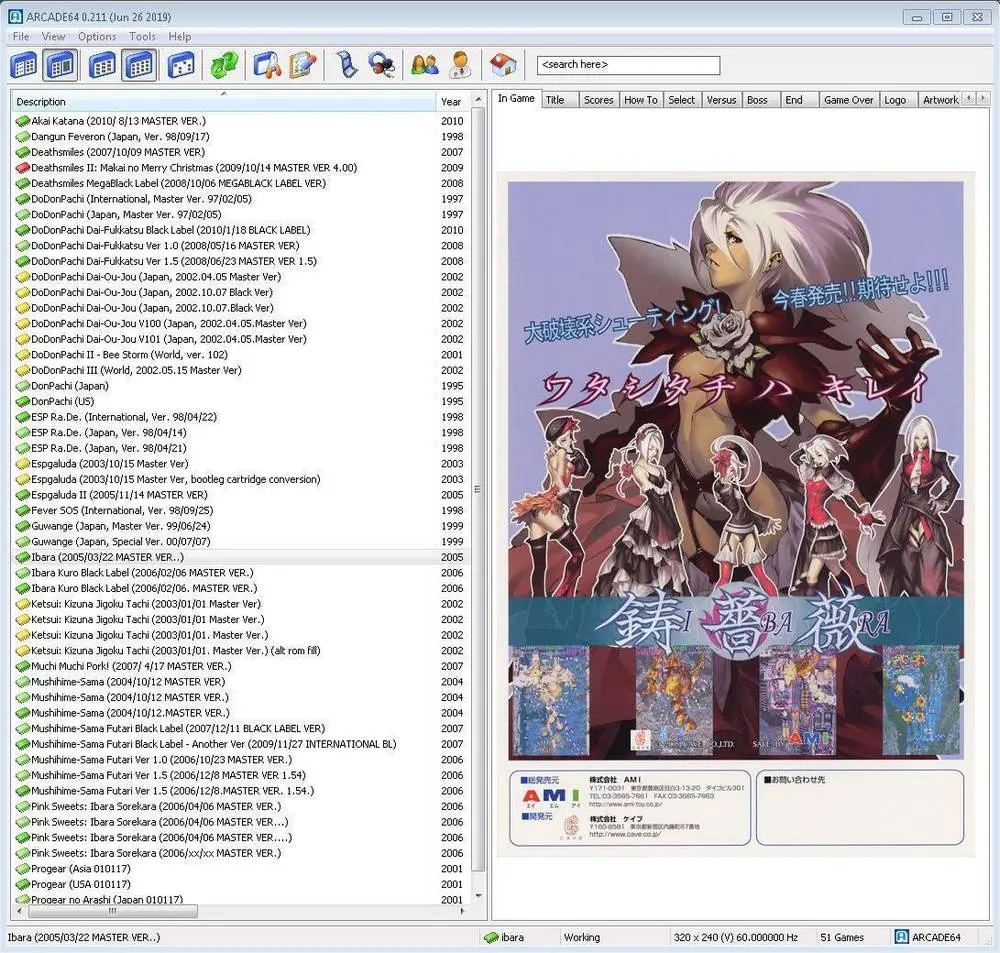Switch to the Title tab
This screenshot has height=953, width=1000.
560,100
